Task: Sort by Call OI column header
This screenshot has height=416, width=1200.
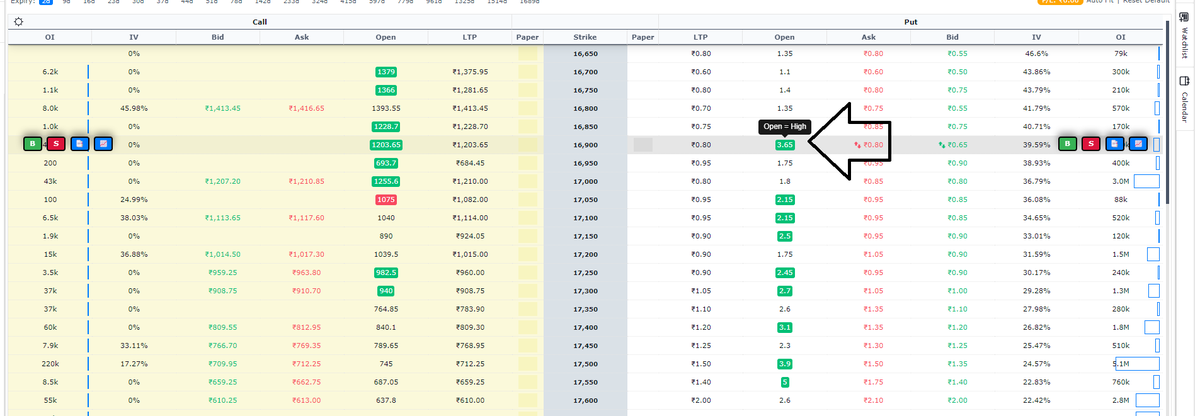Action: pos(50,37)
